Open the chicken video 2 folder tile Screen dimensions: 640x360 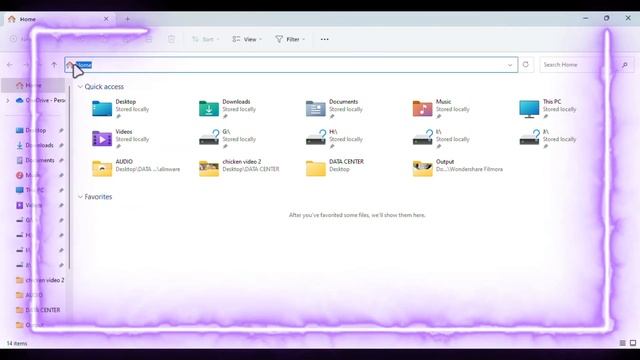[239, 167]
